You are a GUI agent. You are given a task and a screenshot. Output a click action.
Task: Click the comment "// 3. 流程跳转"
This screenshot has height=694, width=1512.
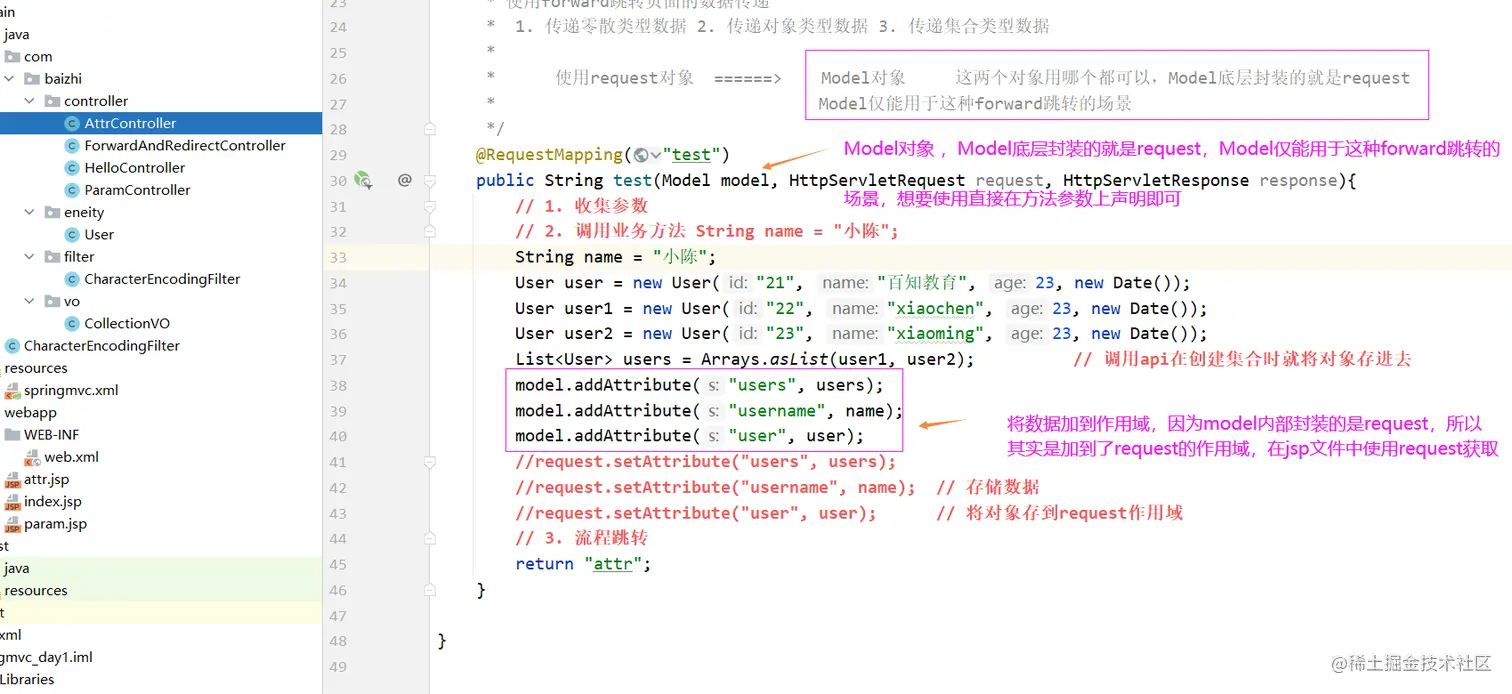coord(582,538)
